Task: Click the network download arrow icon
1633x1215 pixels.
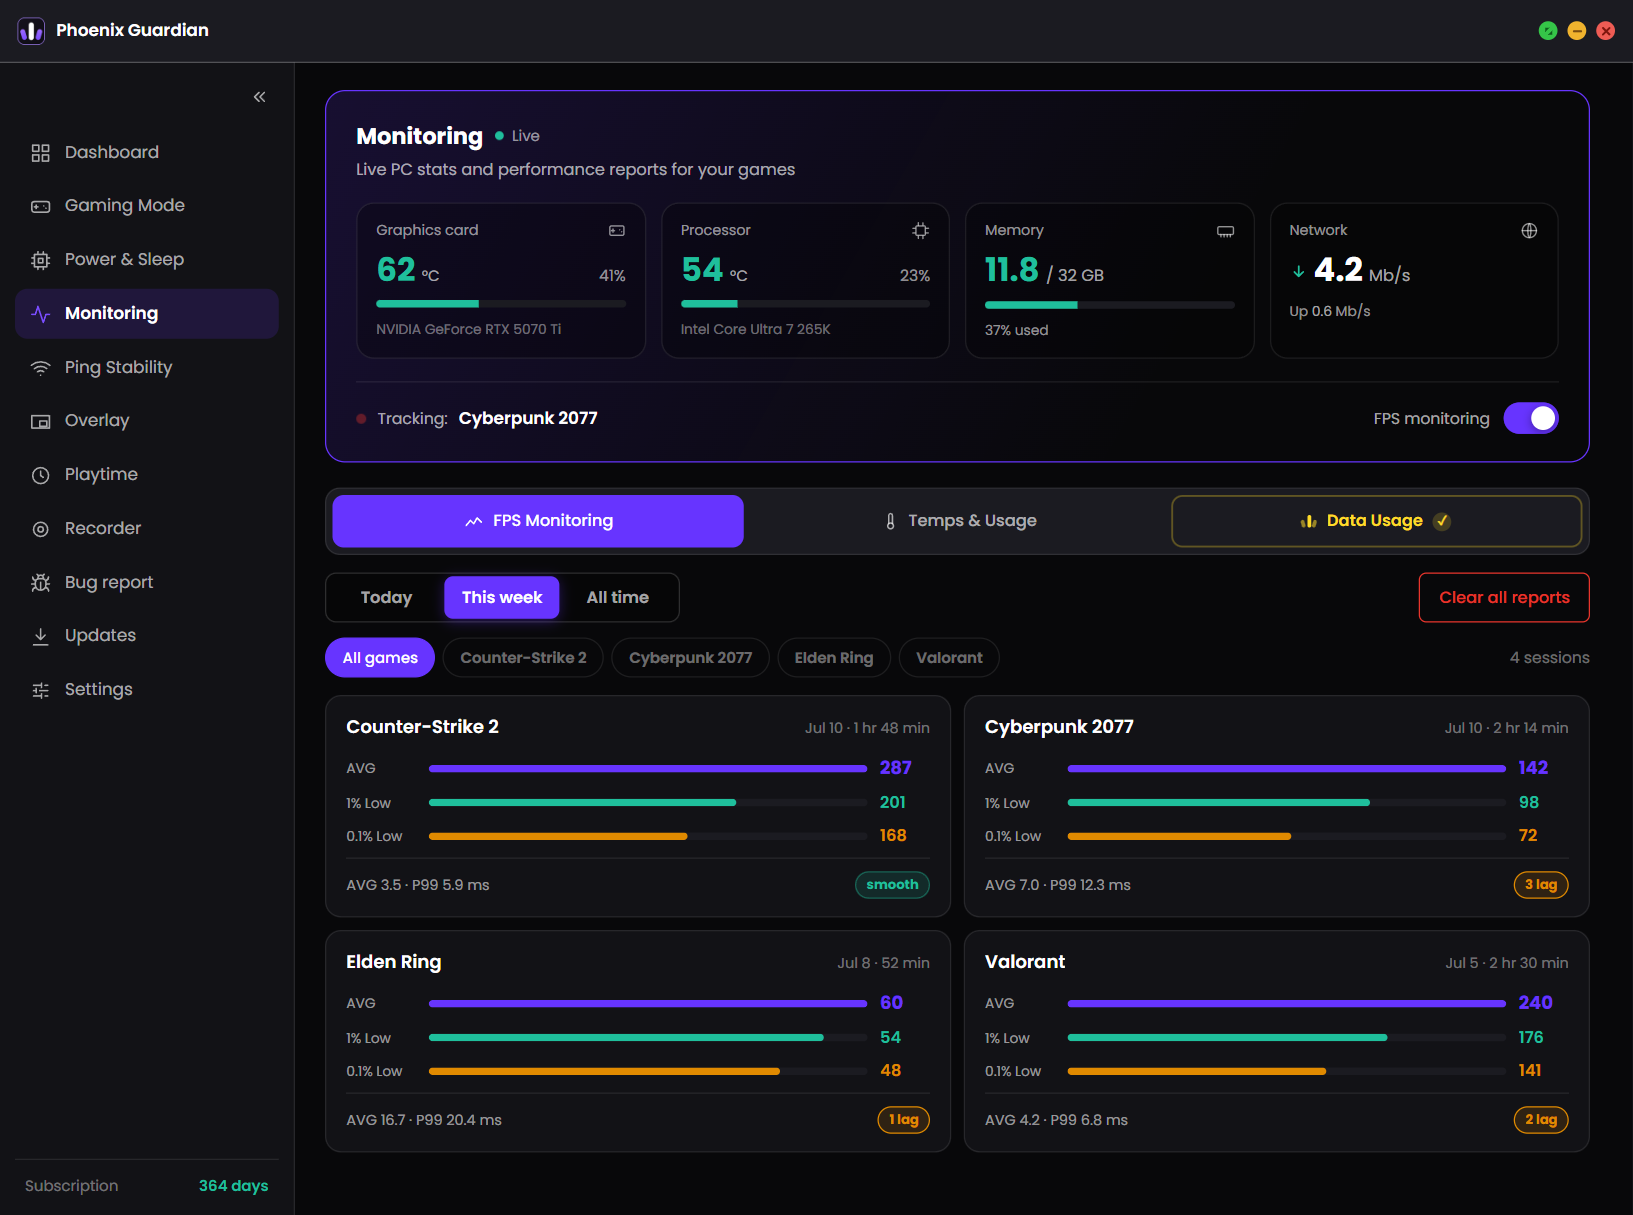Action: 1298,271
